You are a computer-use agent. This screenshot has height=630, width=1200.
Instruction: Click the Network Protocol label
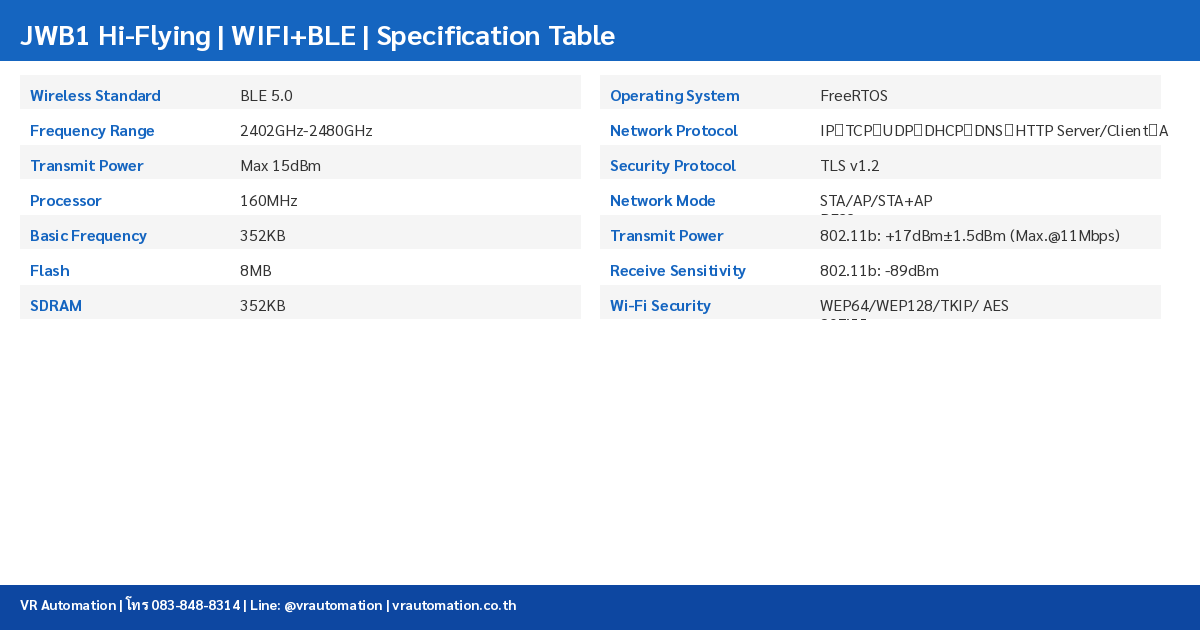coord(674,131)
